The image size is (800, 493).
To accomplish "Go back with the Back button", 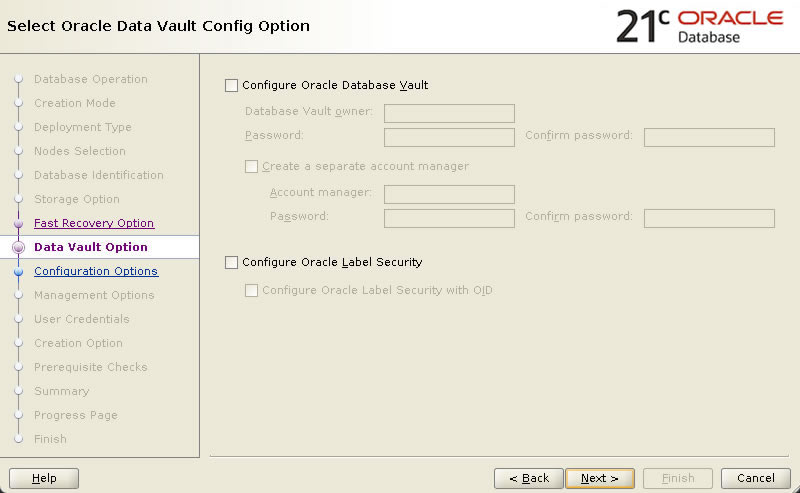I will pyautogui.click(x=529, y=478).
